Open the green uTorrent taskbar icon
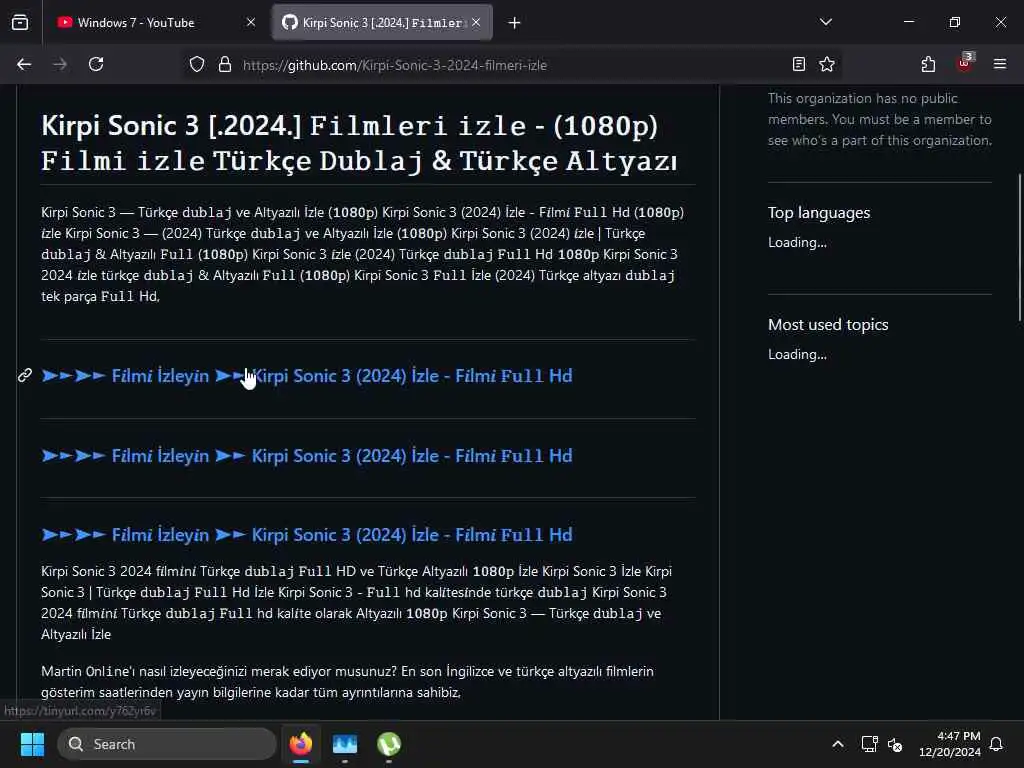Screen dimensions: 1024x768 pos(389,744)
